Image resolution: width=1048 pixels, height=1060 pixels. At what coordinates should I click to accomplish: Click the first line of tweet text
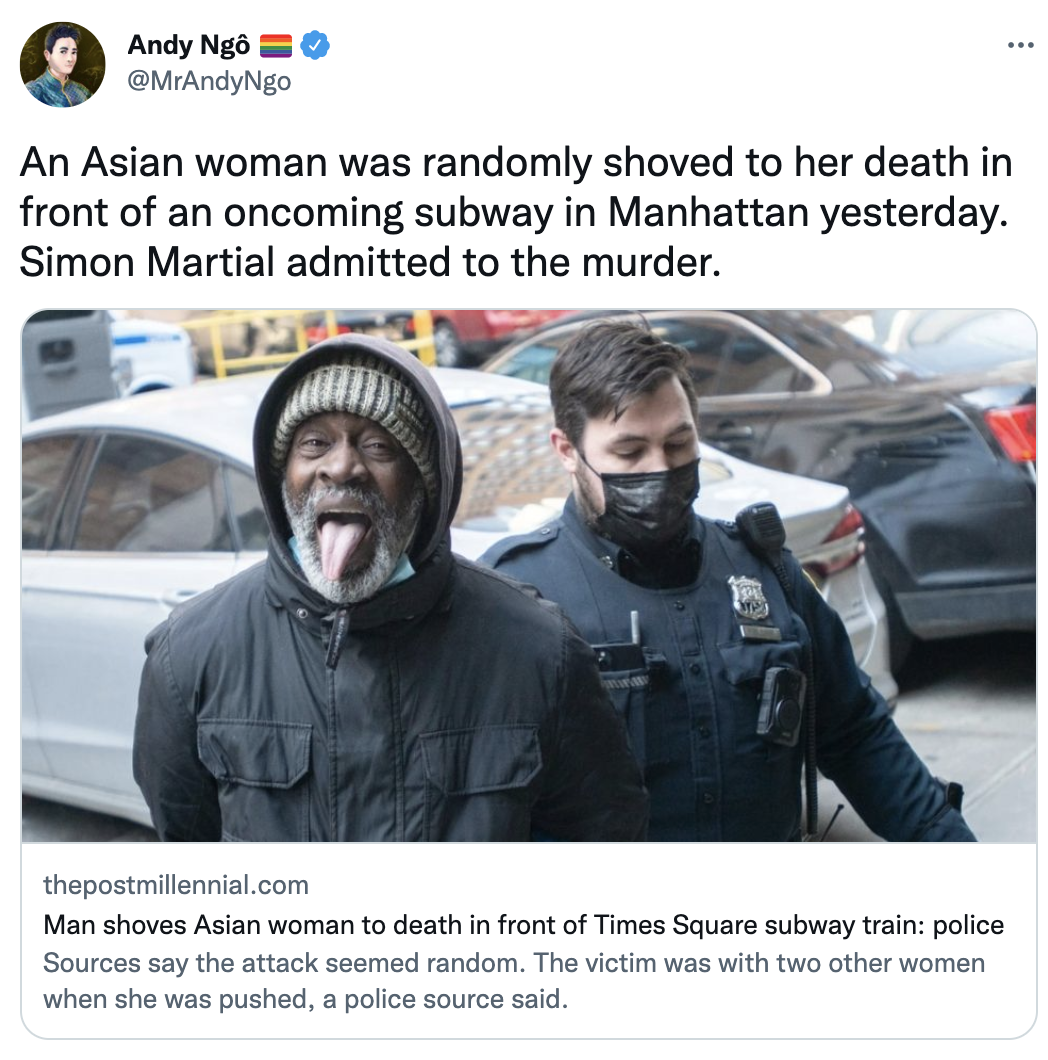pos(516,163)
